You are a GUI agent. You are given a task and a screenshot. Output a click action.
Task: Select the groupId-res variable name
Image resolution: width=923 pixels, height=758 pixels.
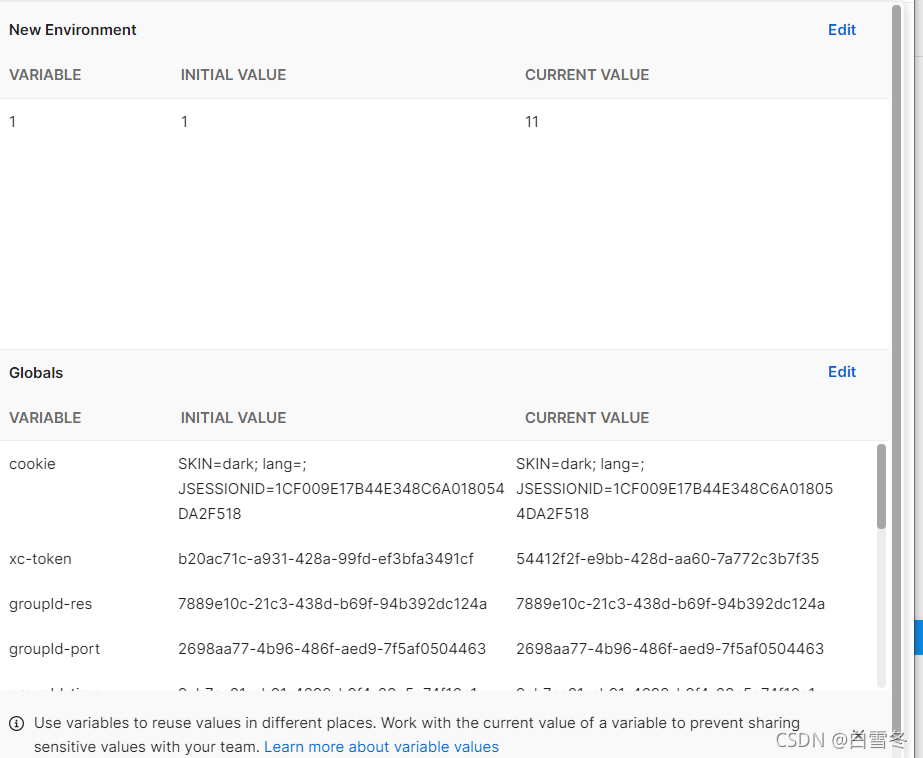[51, 604]
